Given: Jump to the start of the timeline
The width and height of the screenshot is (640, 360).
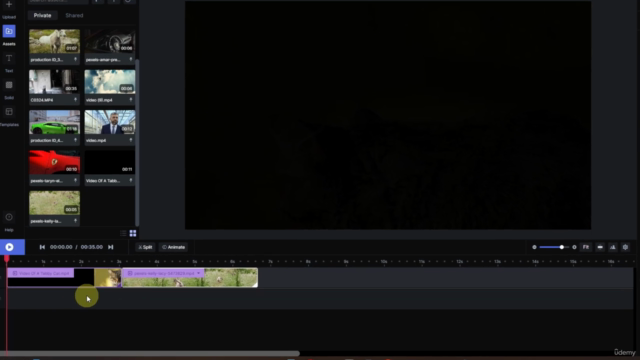Looking at the screenshot, I should 42,247.
